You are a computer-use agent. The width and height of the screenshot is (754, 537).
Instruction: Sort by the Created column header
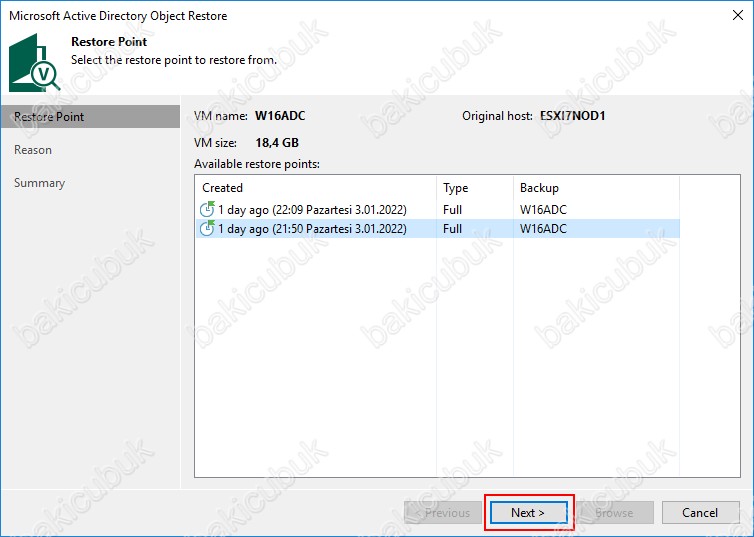[x=316, y=187]
